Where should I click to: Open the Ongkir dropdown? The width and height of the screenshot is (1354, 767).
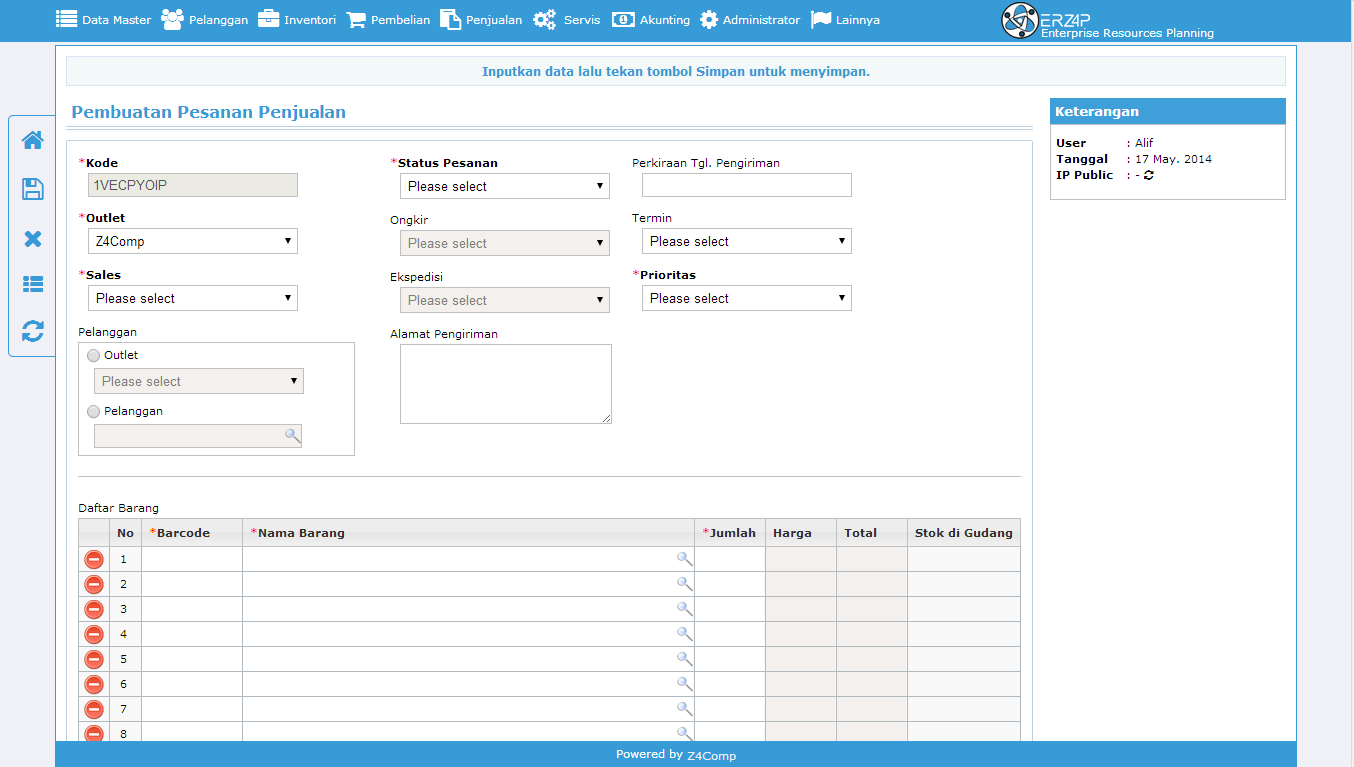pyautogui.click(x=505, y=243)
